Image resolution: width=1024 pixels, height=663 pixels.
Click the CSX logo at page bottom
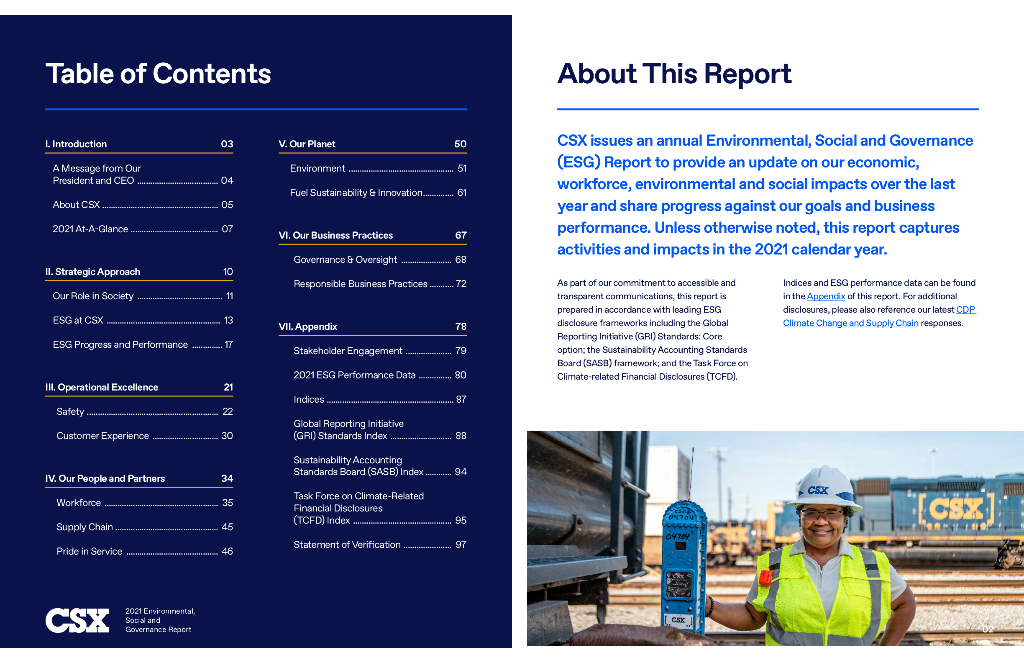pyautogui.click(x=77, y=621)
